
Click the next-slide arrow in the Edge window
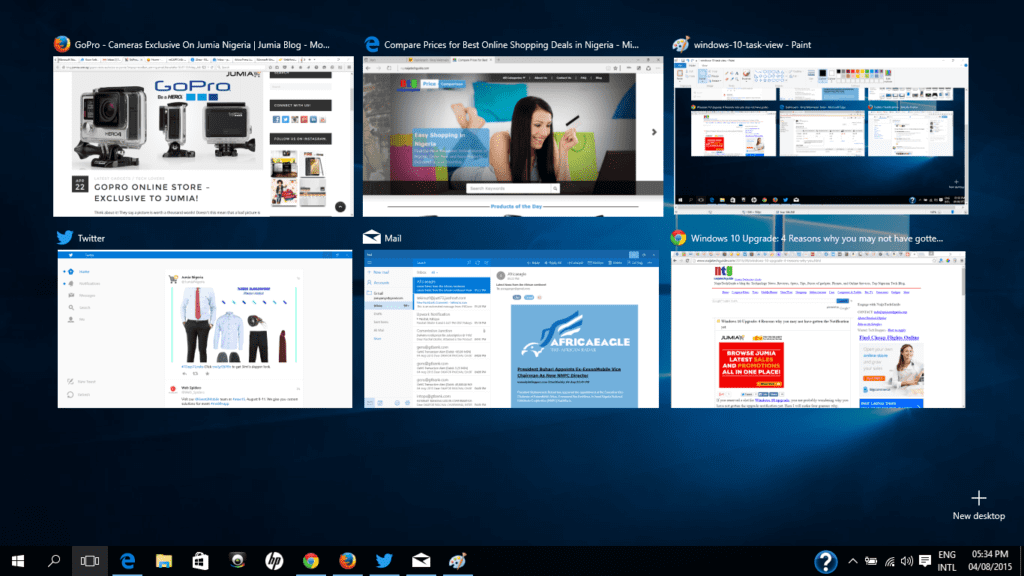click(654, 132)
